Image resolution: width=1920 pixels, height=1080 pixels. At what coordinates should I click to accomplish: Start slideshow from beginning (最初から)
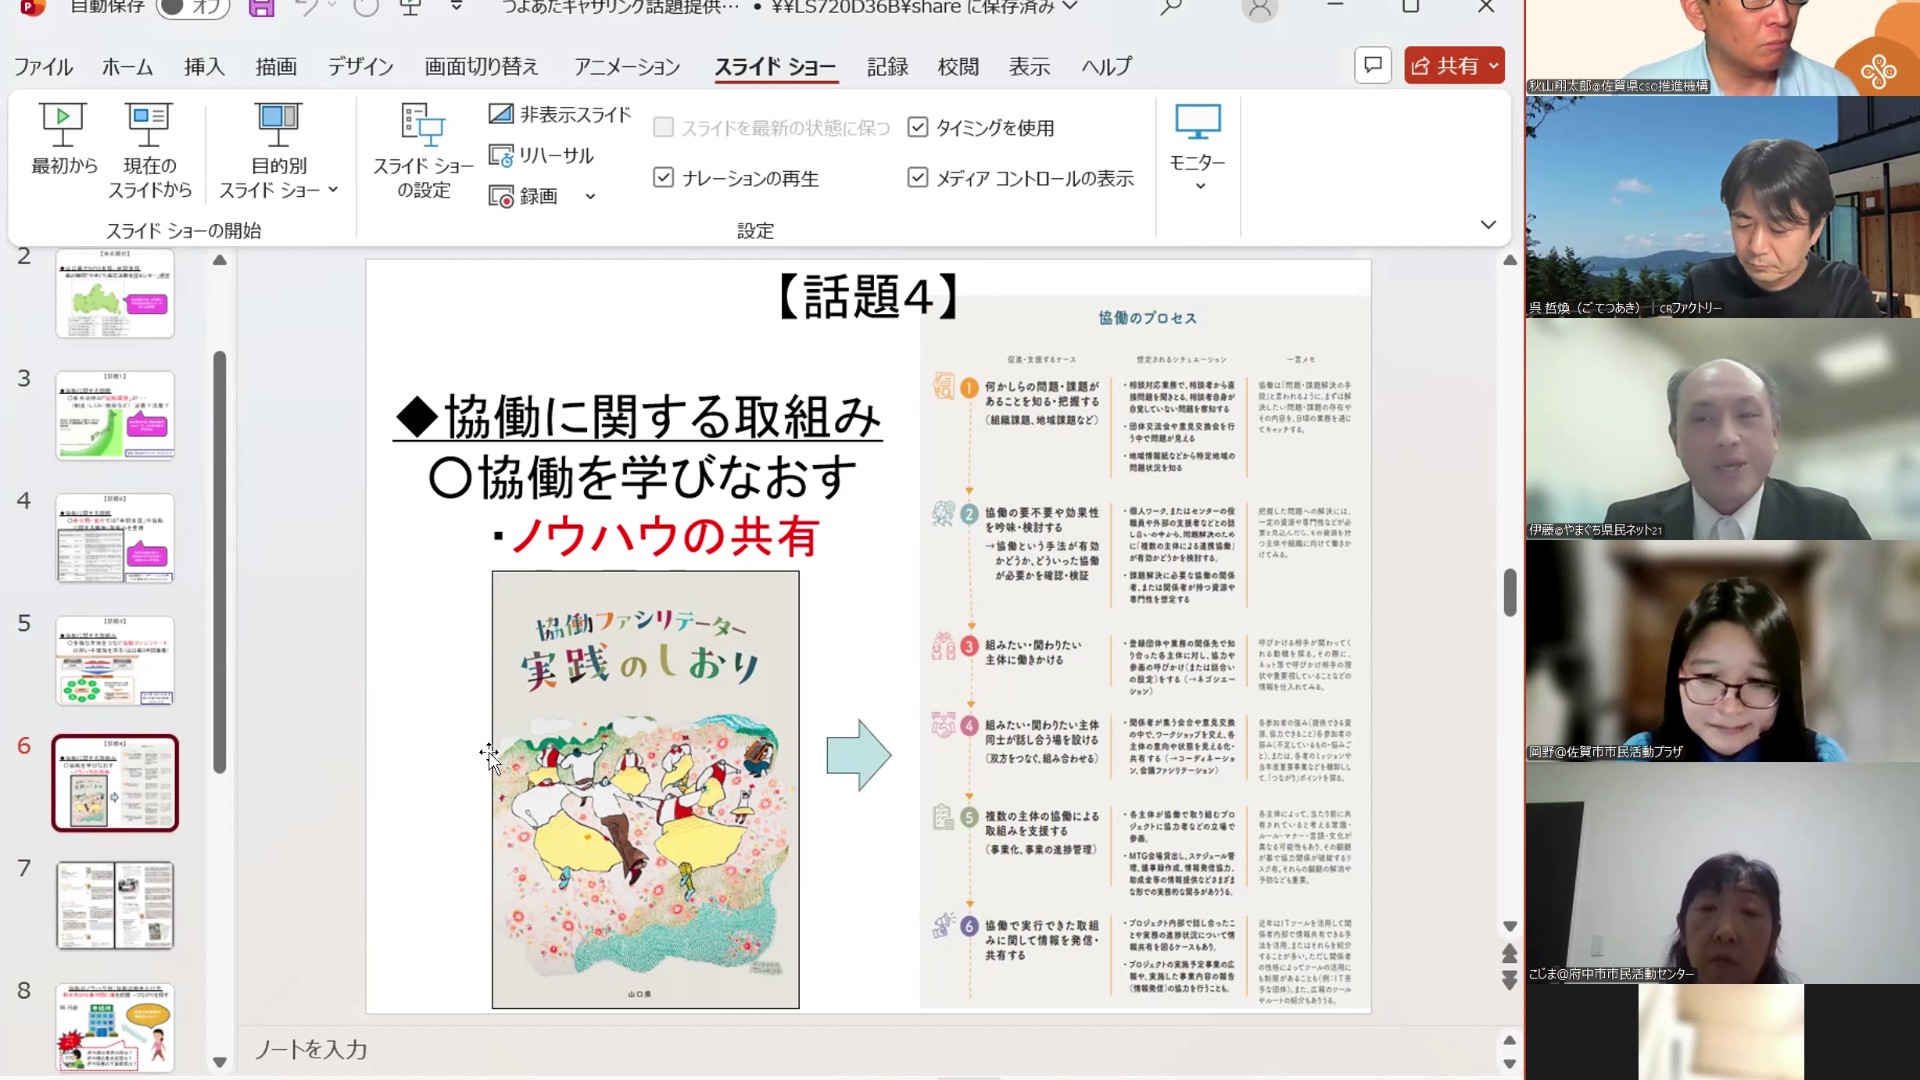click(x=63, y=140)
